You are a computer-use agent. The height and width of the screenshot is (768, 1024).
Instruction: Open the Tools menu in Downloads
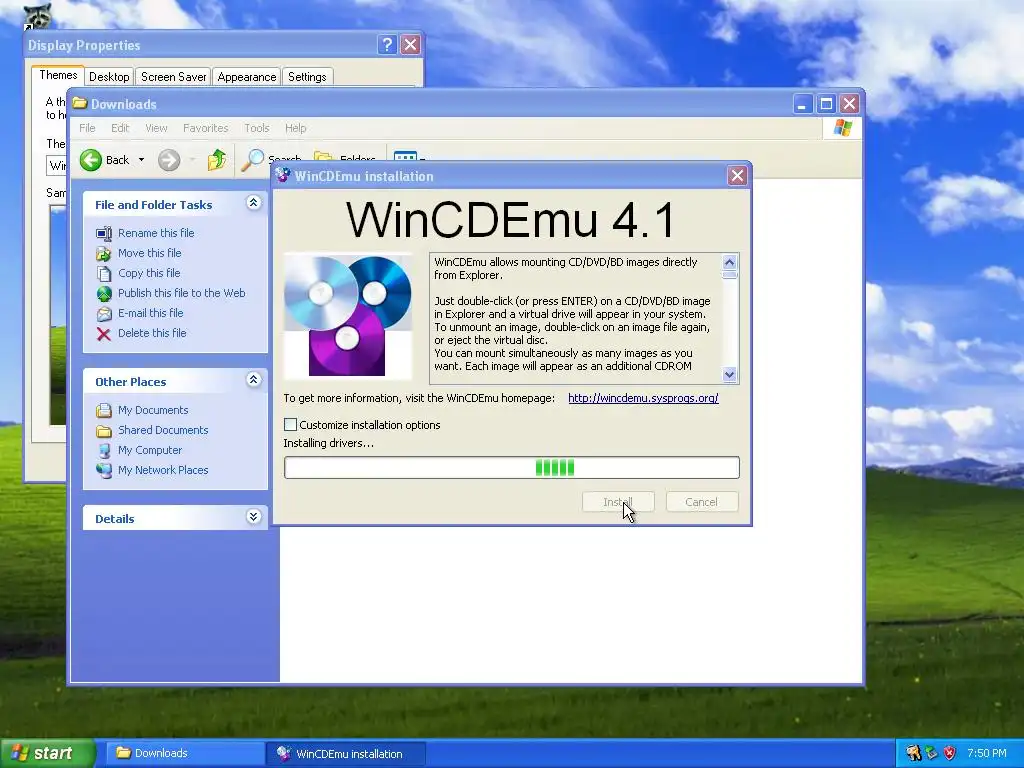coord(257,128)
